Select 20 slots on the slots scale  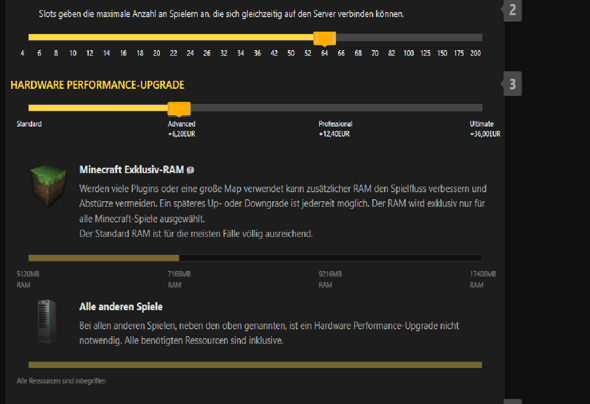(157, 53)
